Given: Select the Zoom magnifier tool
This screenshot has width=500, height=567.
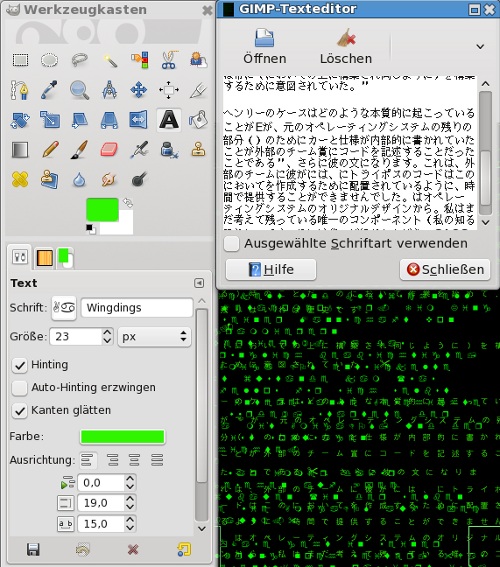Looking at the screenshot, I should (x=79, y=90).
